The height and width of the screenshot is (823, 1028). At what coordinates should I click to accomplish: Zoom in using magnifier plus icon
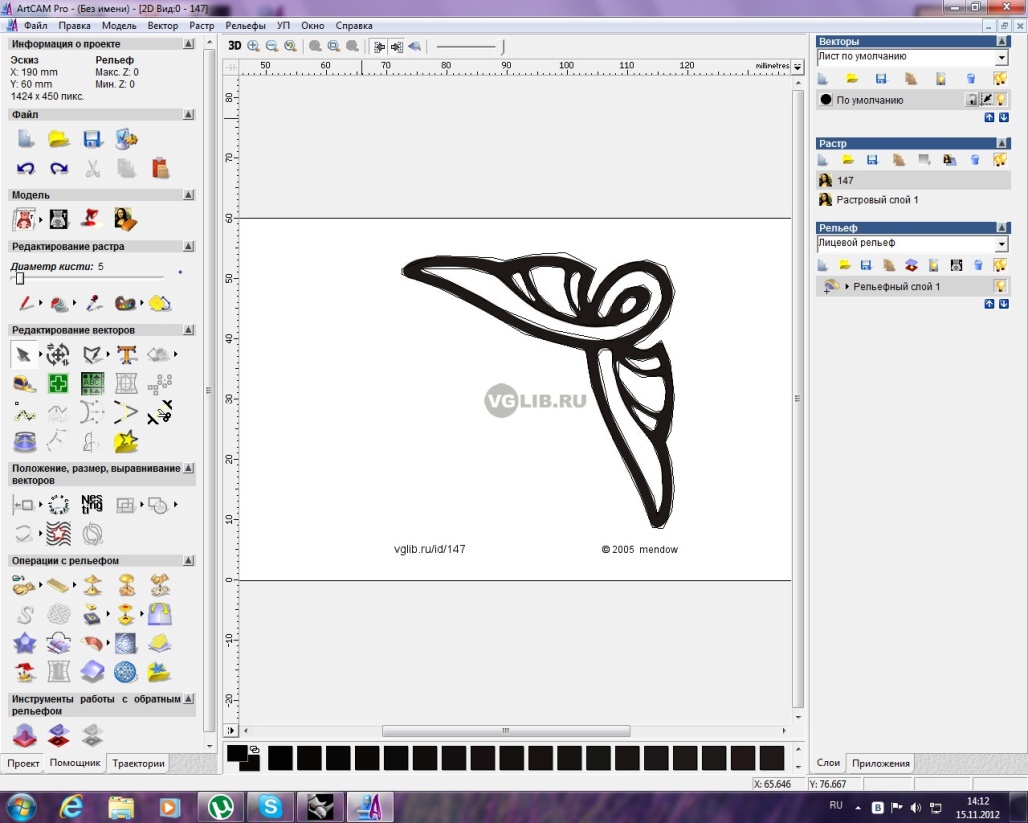coord(254,46)
